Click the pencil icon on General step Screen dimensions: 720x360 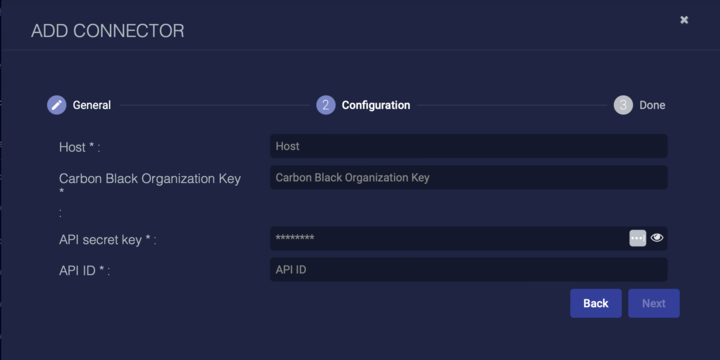pos(56,105)
